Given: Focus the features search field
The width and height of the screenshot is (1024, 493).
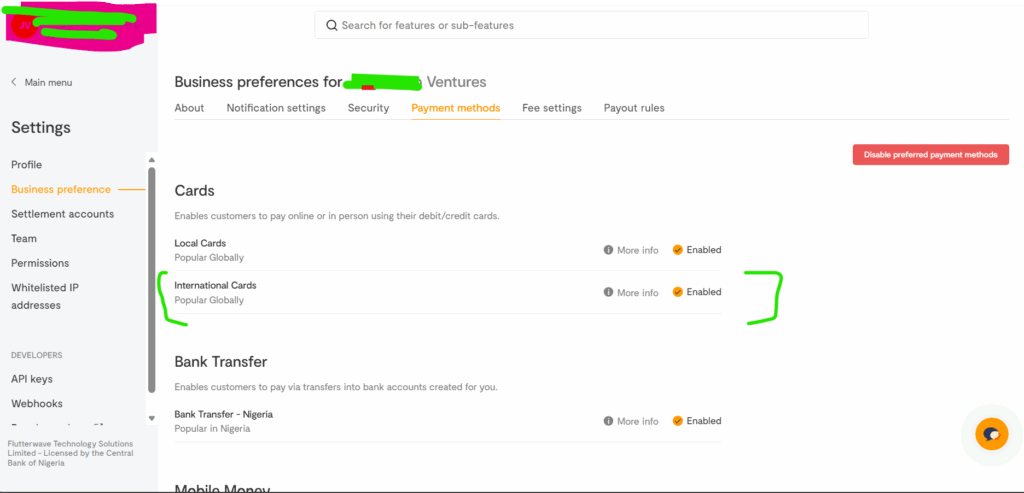Looking at the screenshot, I should coord(600,25).
